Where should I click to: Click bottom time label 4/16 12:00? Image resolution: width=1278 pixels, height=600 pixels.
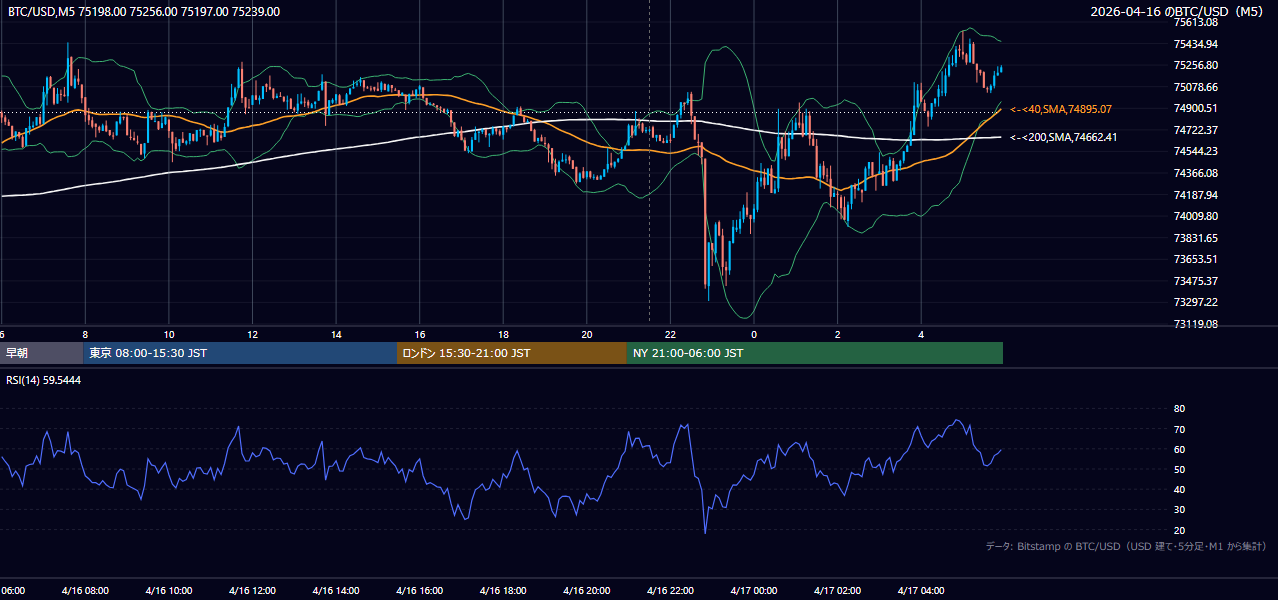click(x=252, y=591)
